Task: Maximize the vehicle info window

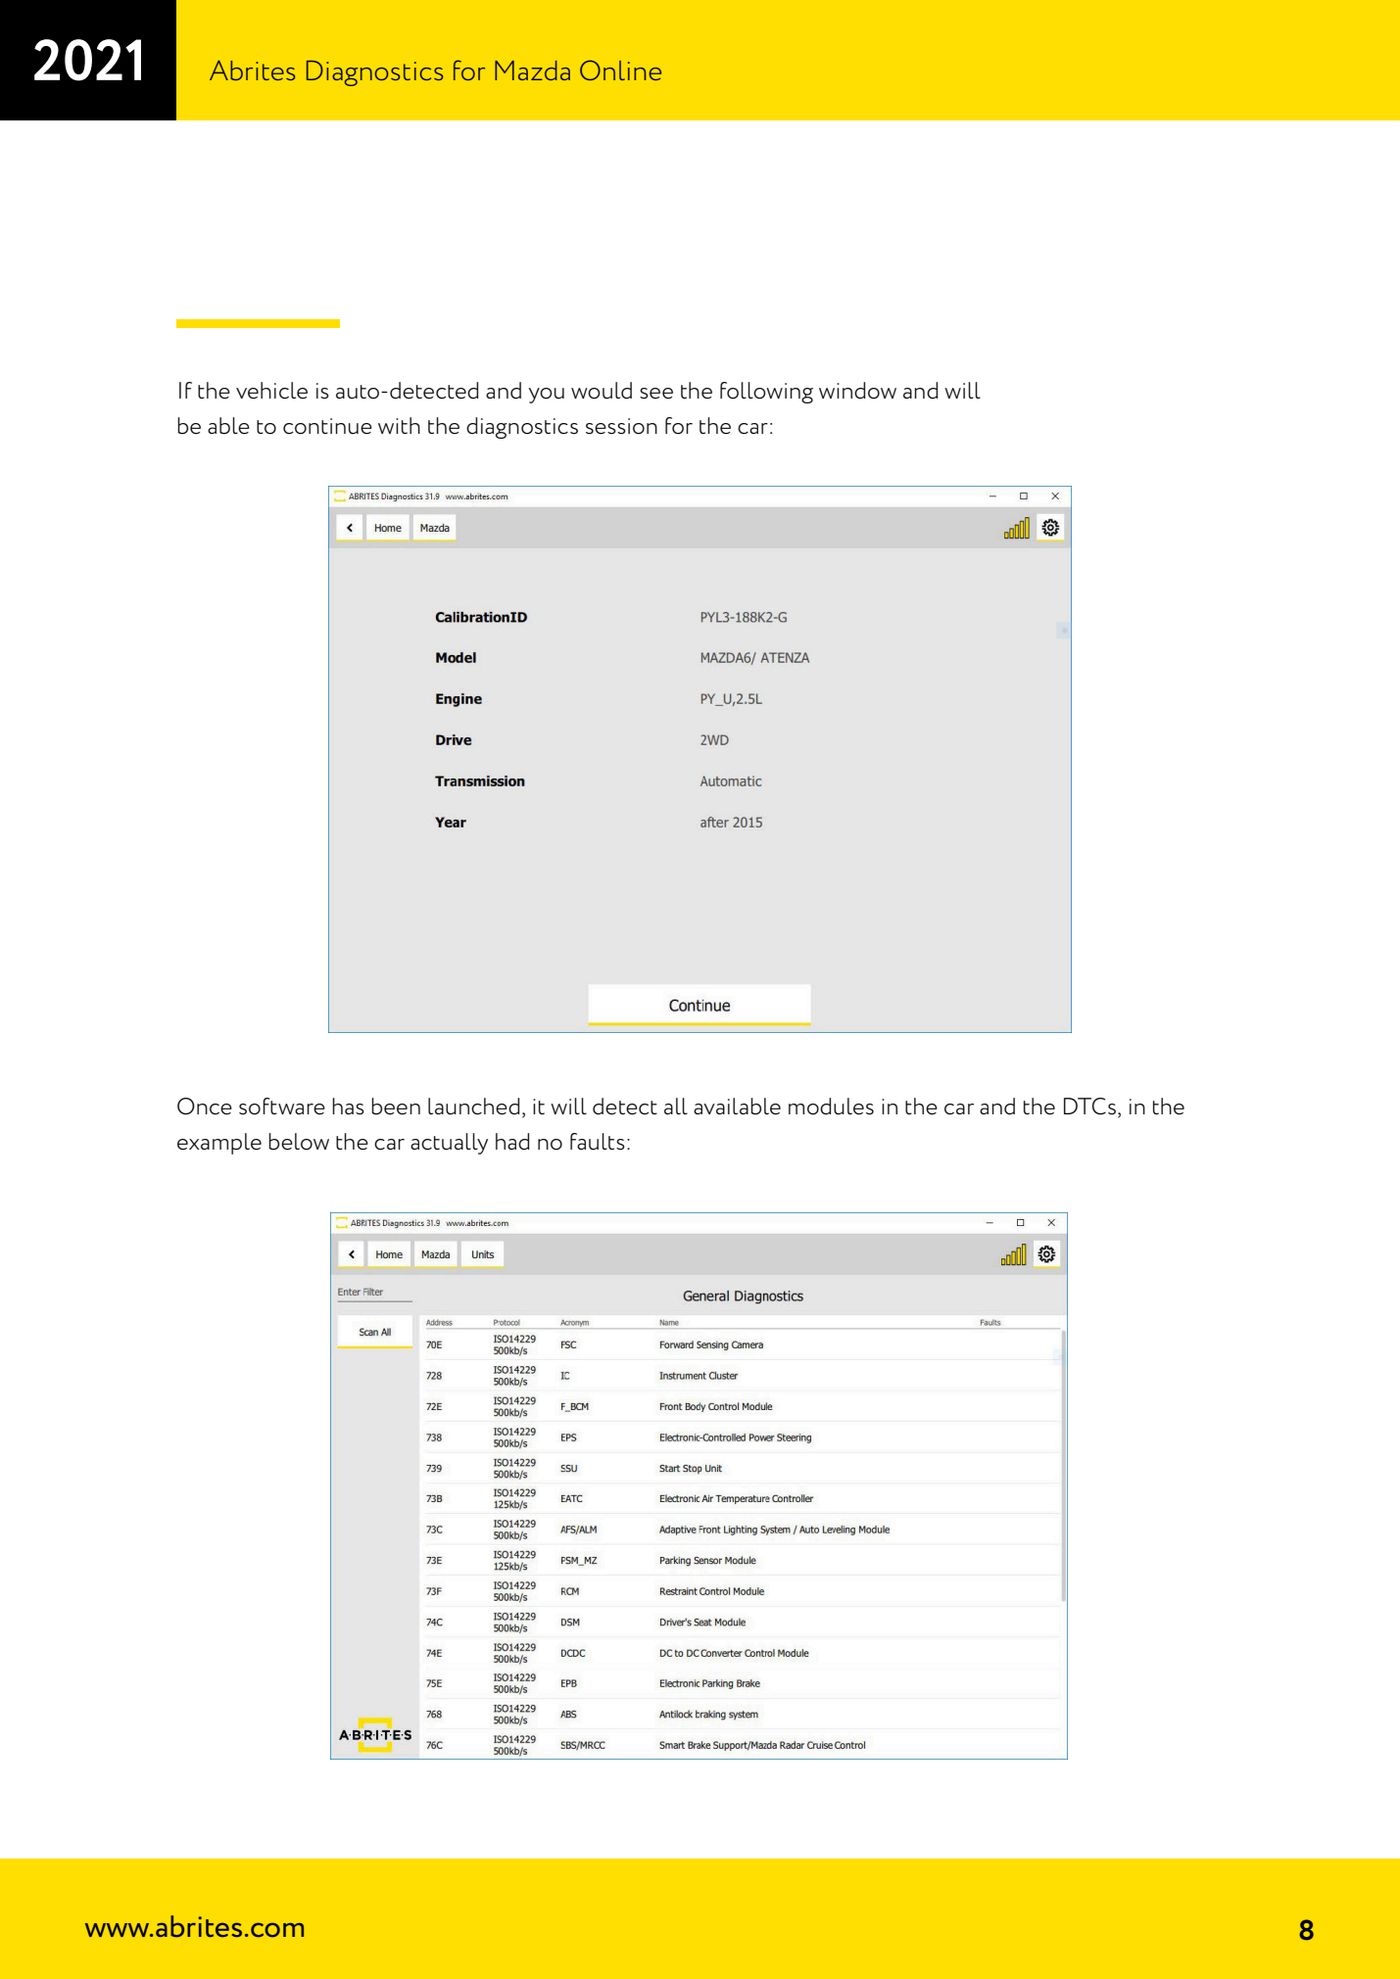Action: (1023, 496)
